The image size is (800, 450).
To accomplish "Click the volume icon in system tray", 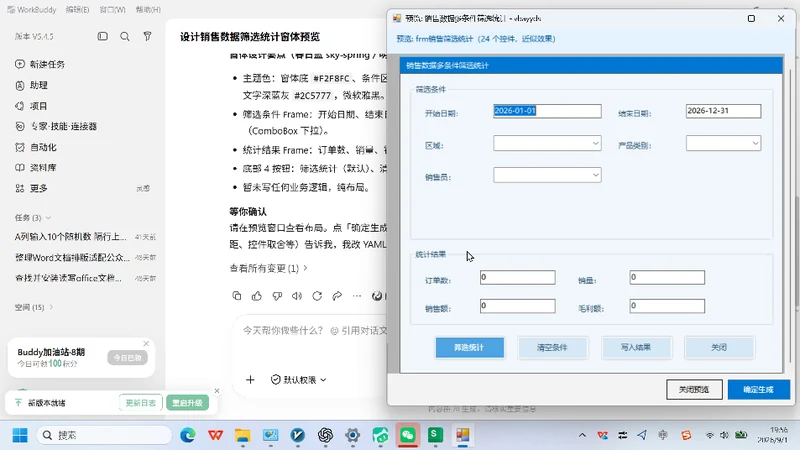I will [x=724, y=435].
